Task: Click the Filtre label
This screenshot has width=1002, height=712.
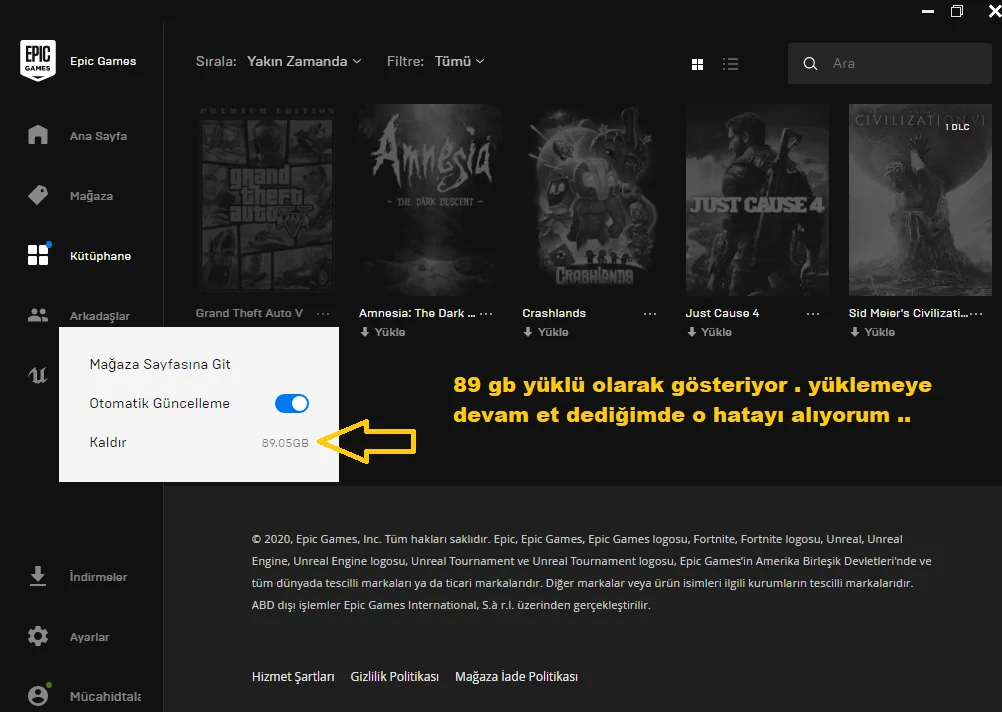Action: click(405, 61)
